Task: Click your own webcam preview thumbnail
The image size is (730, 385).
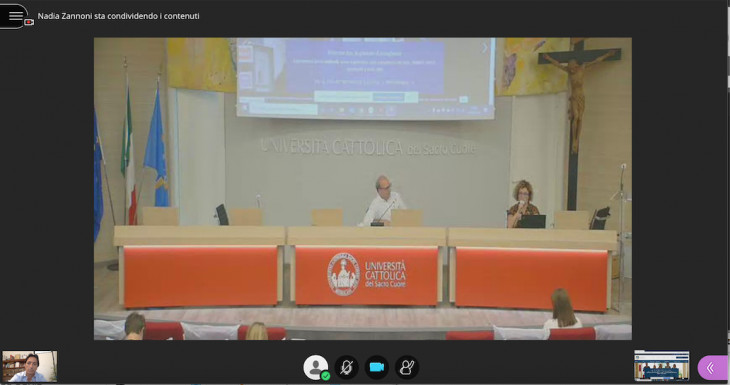Action: tap(30, 366)
